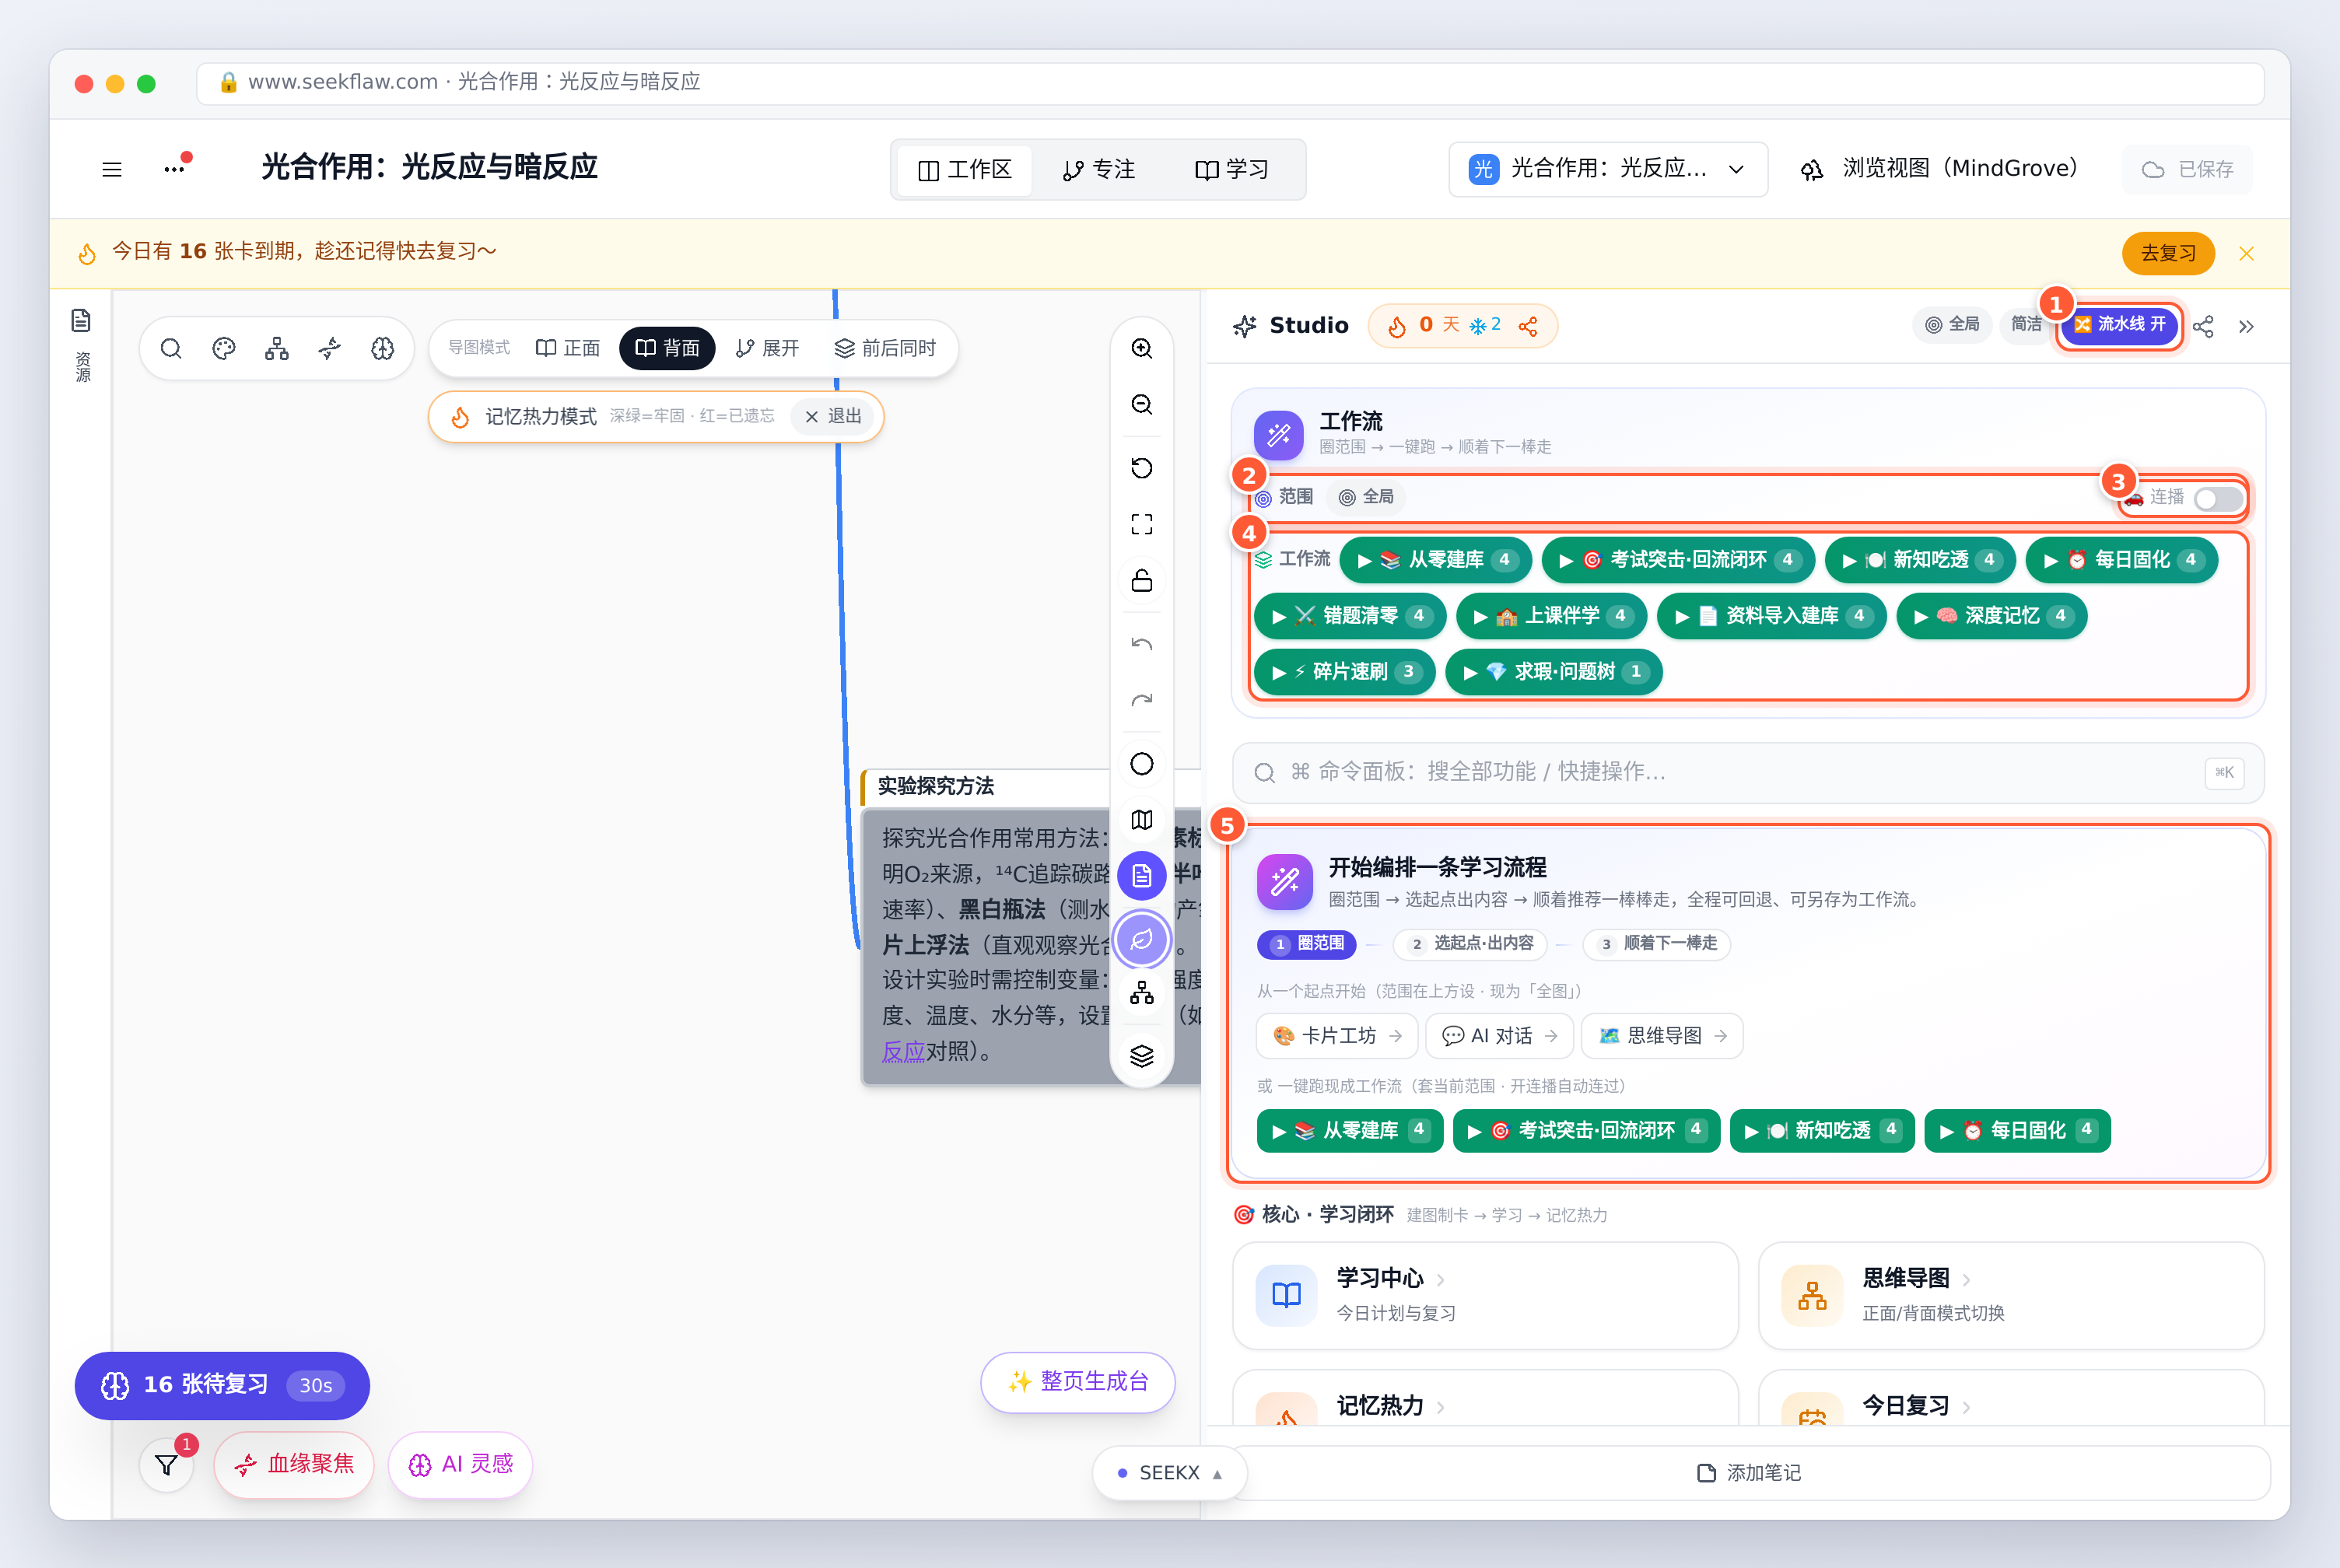Click the 整页生成台 button
This screenshot has height=1568, width=2340.
[1078, 1382]
